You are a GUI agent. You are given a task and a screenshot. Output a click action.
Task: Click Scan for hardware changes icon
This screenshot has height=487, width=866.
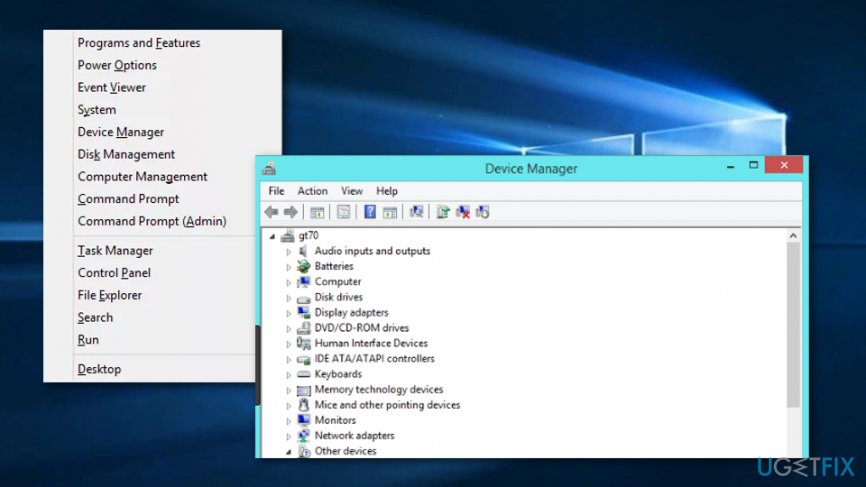[x=416, y=212]
